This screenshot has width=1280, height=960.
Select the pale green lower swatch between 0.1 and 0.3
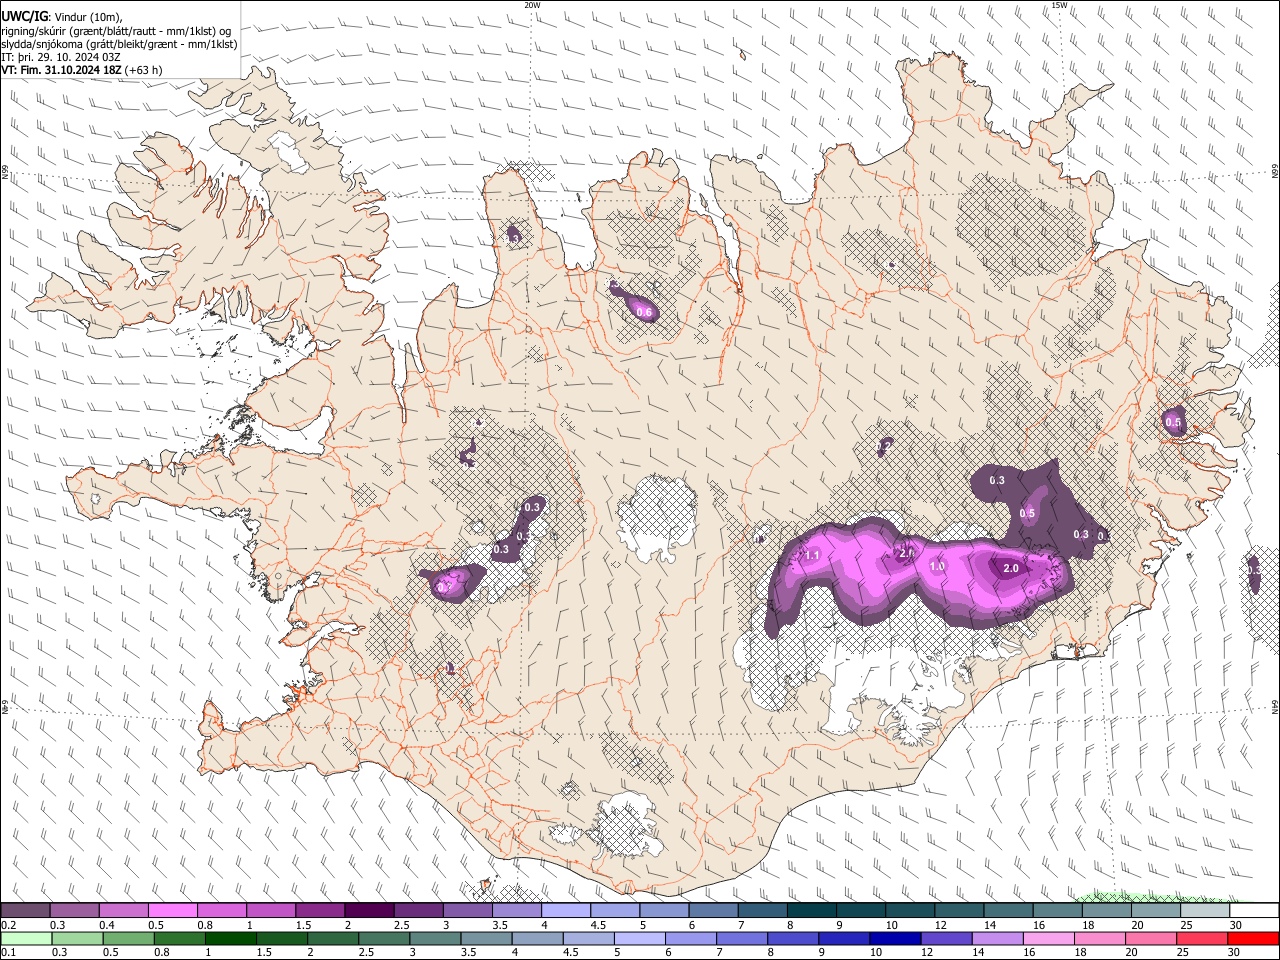click(x=25, y=938)
